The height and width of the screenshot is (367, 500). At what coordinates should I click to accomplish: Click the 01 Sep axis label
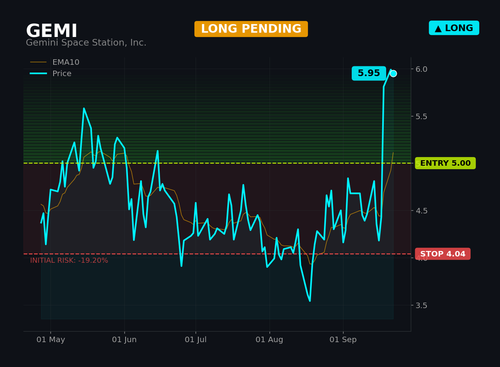(x=343, y=340)
